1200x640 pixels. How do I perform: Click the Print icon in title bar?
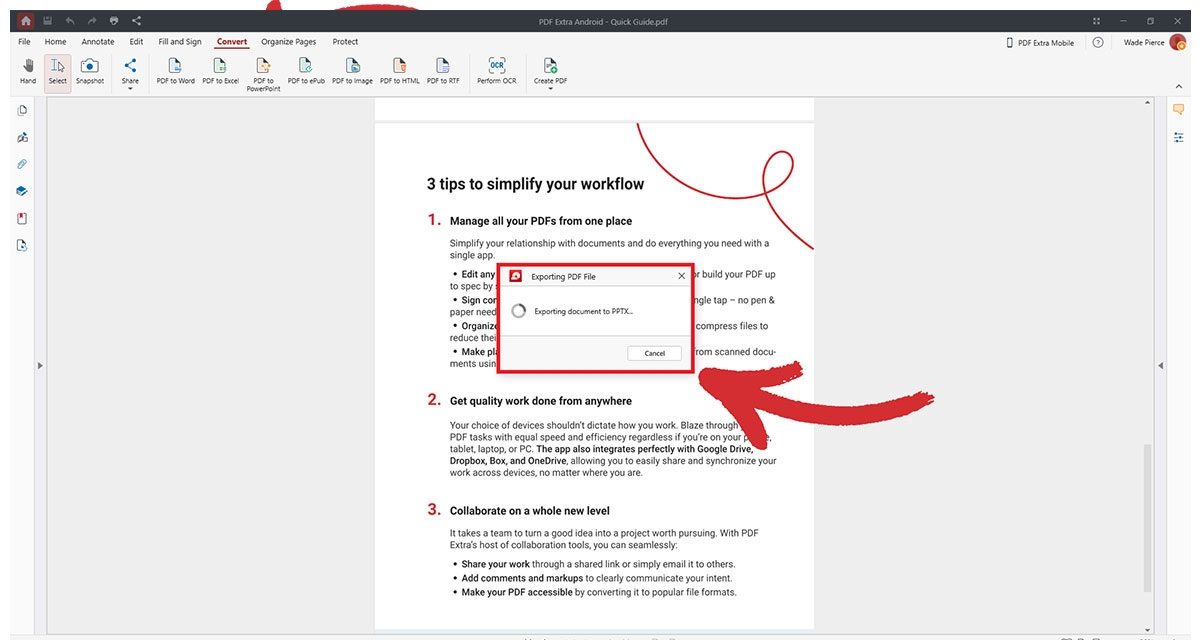[114, 20]
